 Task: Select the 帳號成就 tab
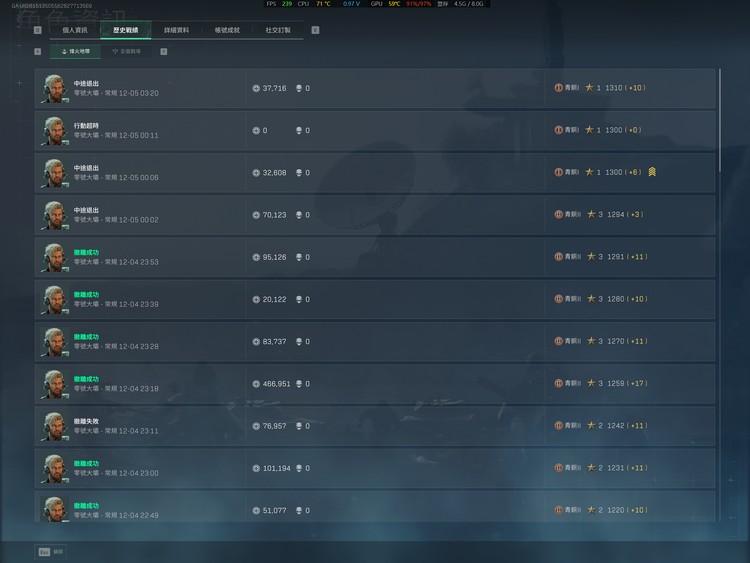(x=227, y=30)
